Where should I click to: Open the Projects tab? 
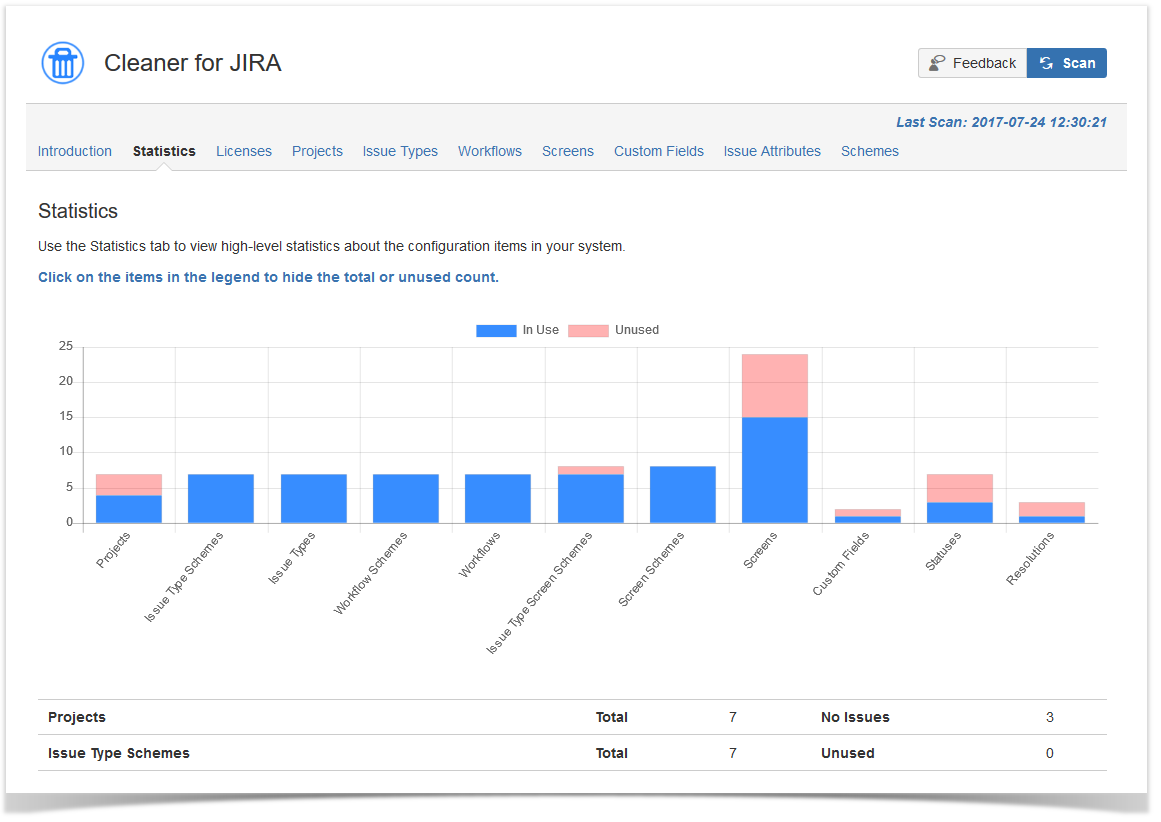point(317,151)
